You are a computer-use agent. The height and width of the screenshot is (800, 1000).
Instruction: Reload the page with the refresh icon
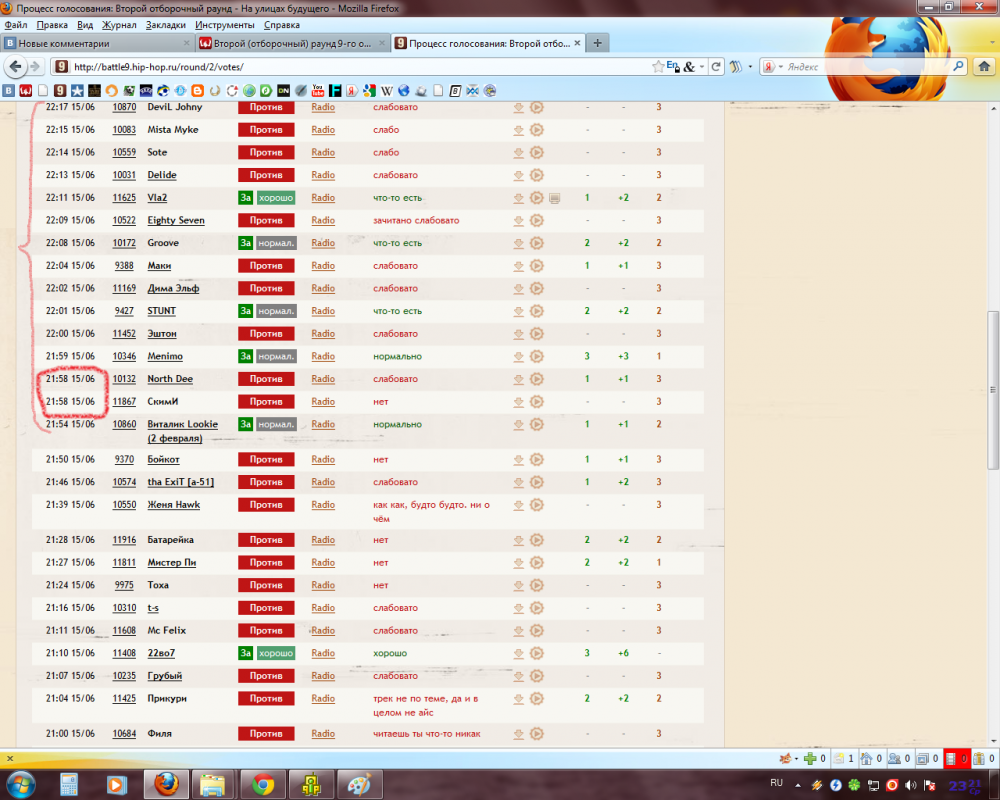pyautogui.click(x=717, y=67)
